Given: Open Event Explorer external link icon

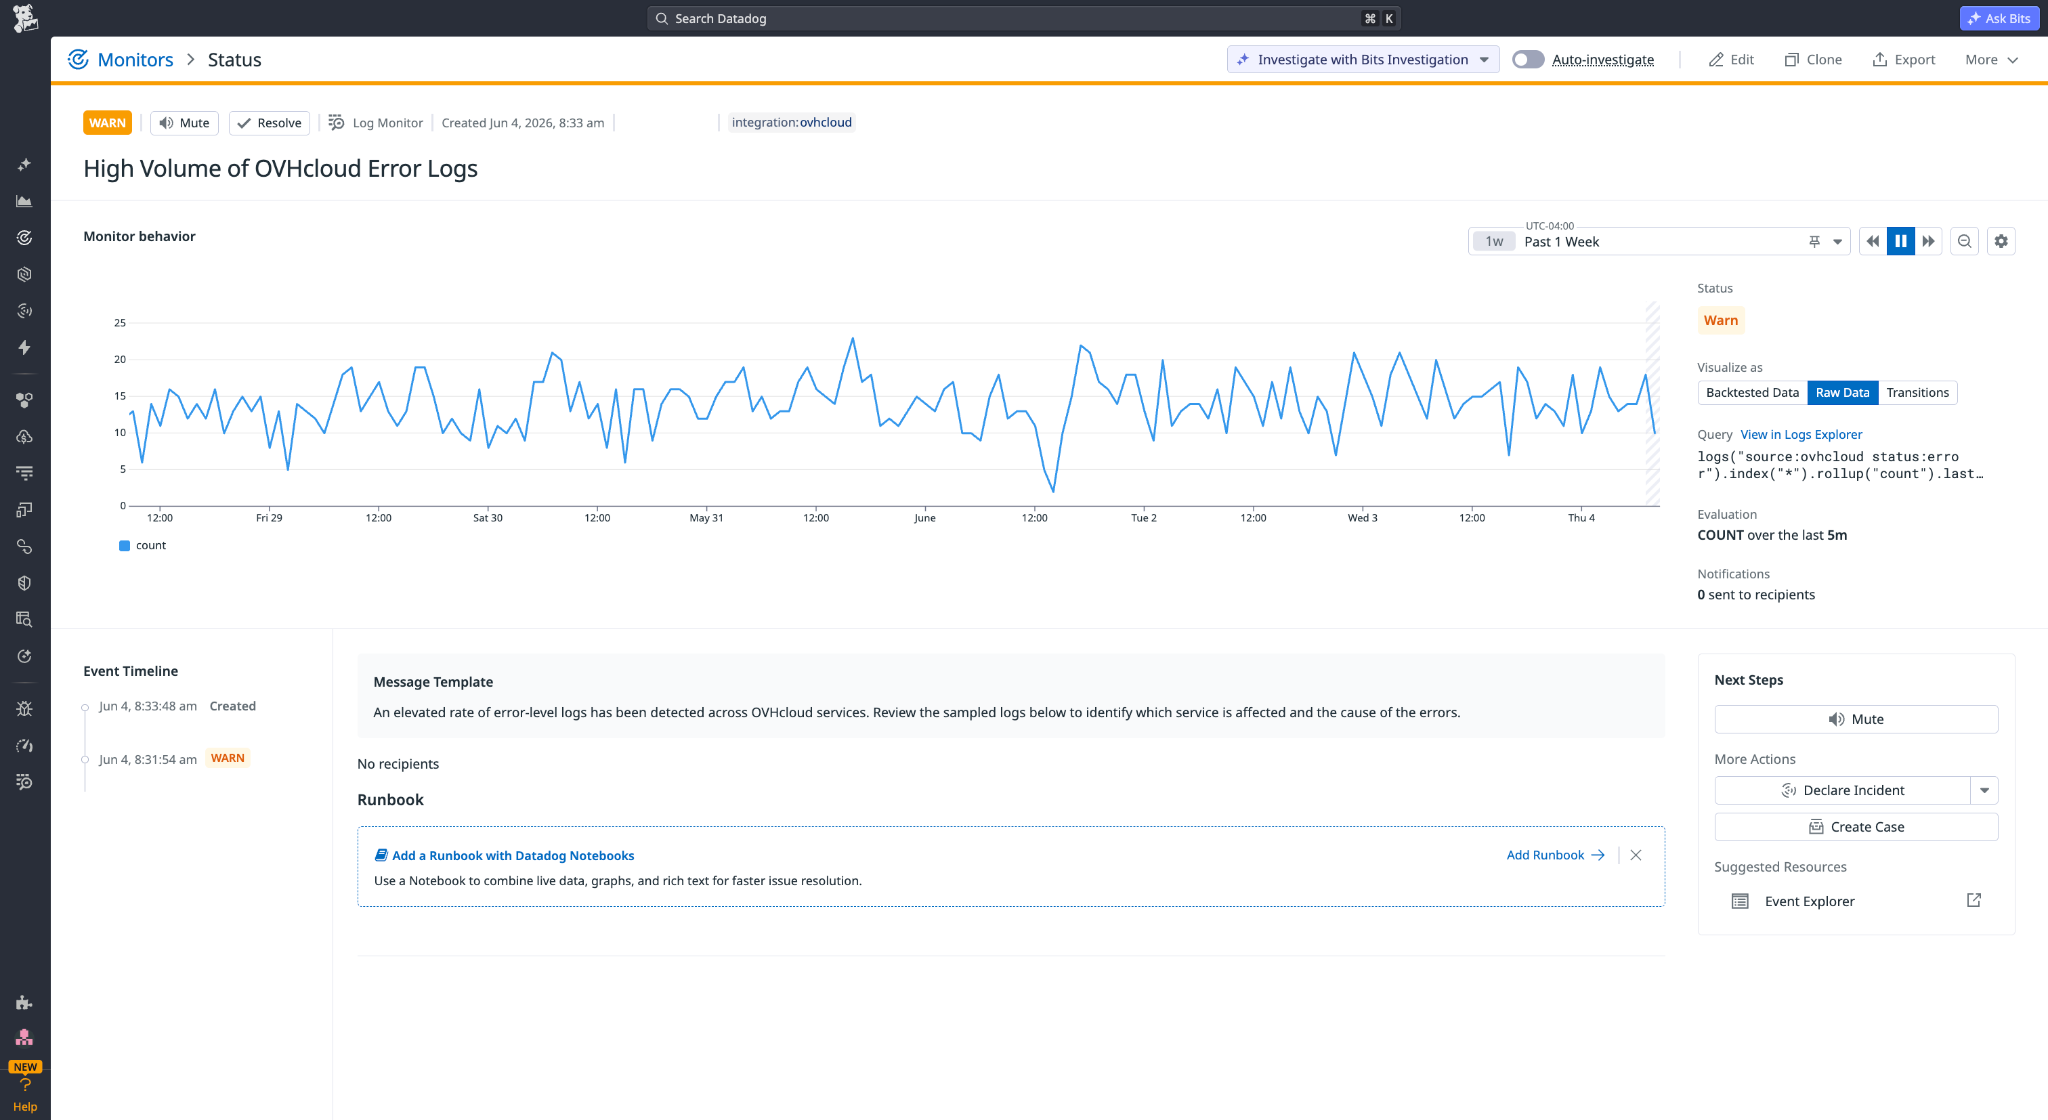Looking at the screenshot, I should tap(1973, 901).
